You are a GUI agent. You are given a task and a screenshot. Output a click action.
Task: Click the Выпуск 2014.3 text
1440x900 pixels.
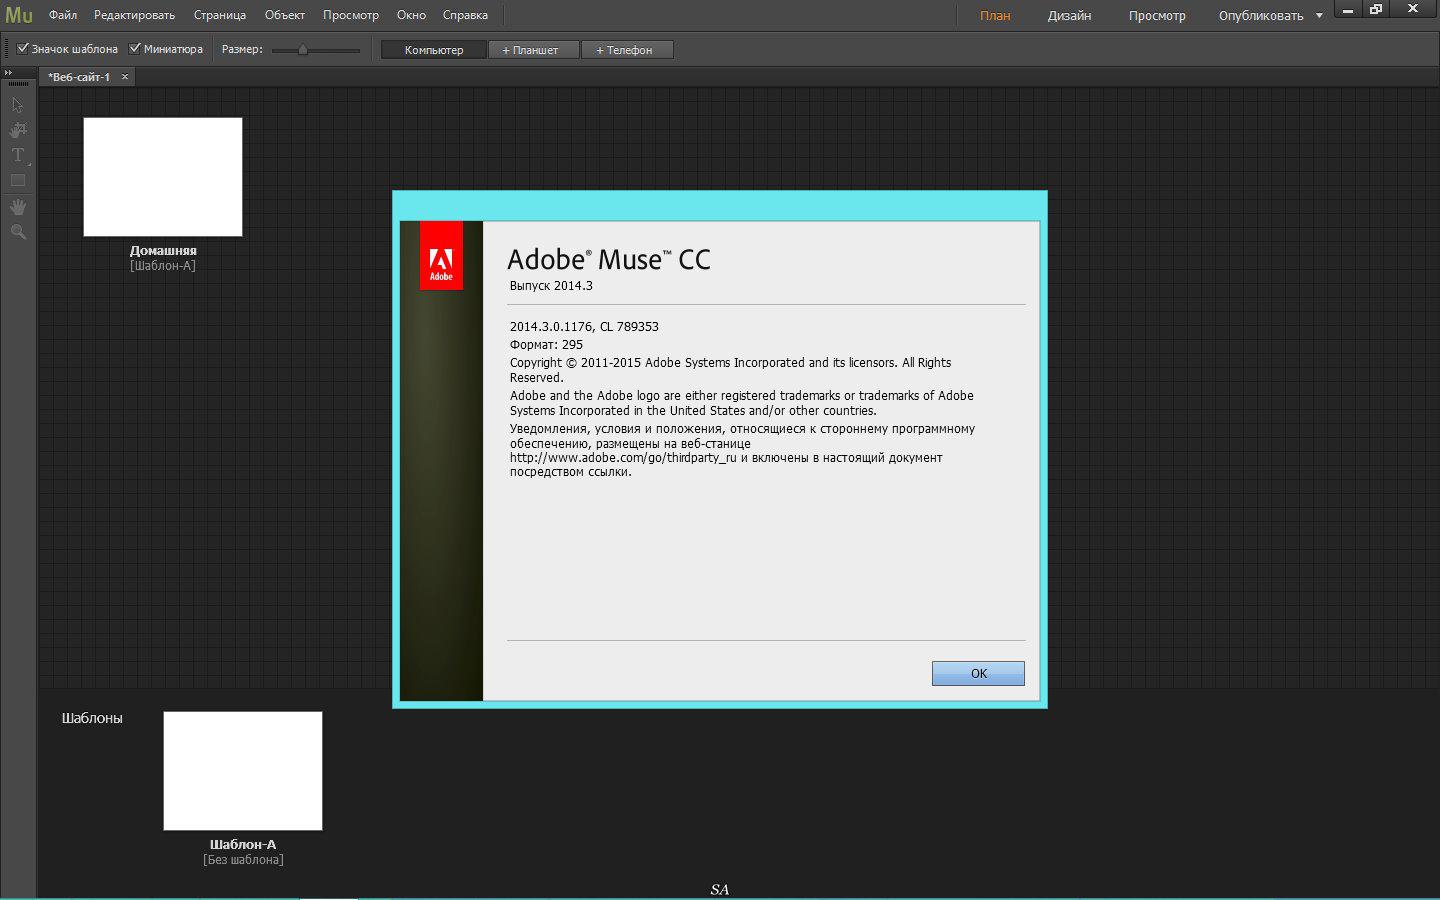[x=551, y=286]
